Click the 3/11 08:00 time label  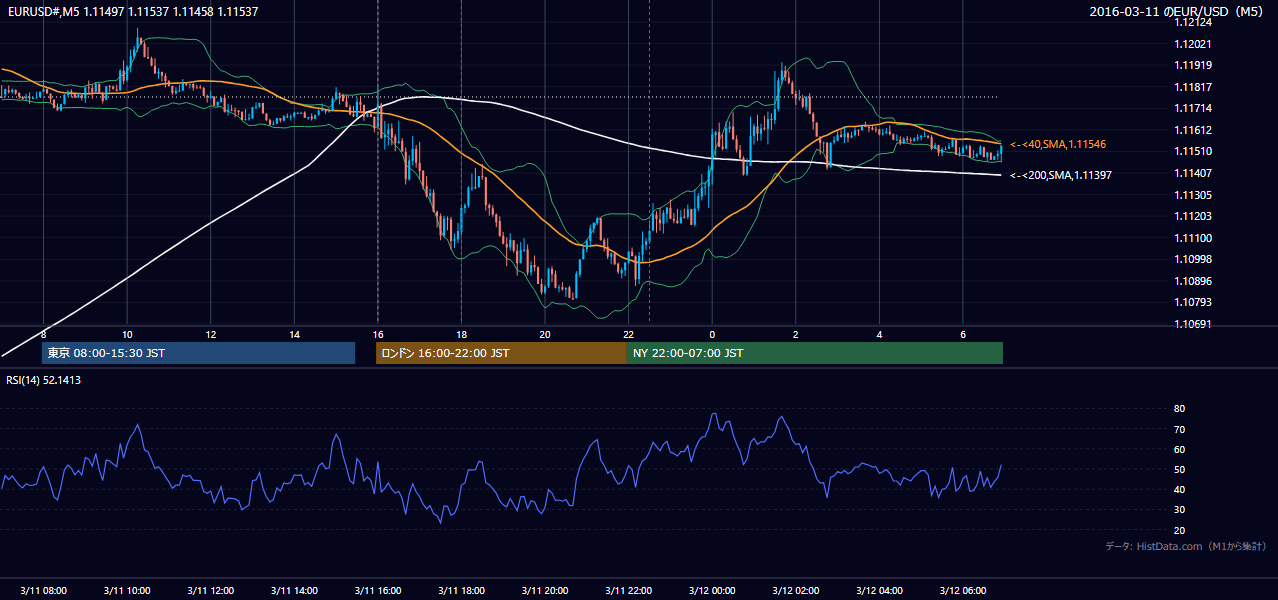pyautogui.click(x=43, y=590)
